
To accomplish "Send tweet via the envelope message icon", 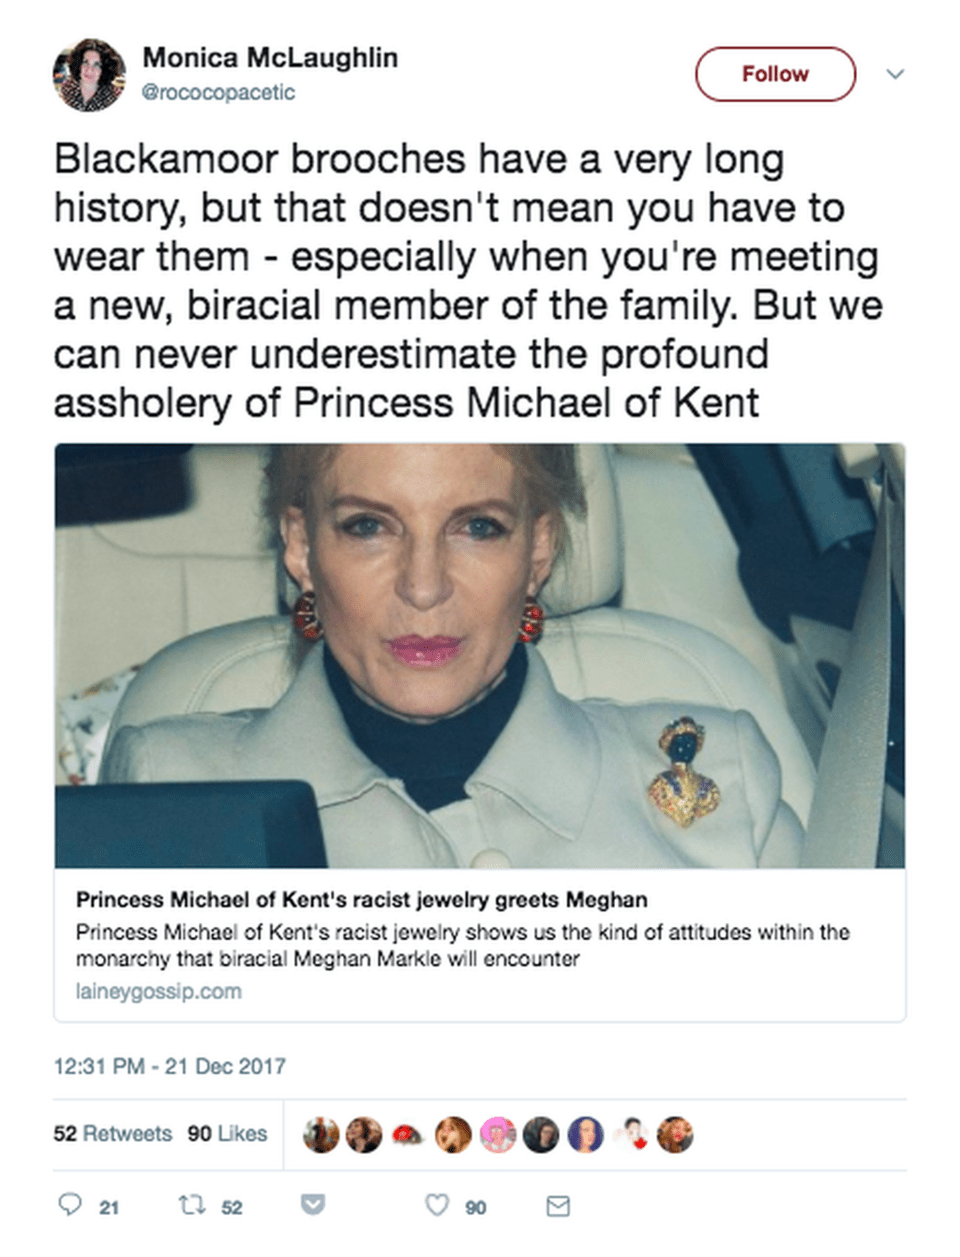I will [558, 1205].
